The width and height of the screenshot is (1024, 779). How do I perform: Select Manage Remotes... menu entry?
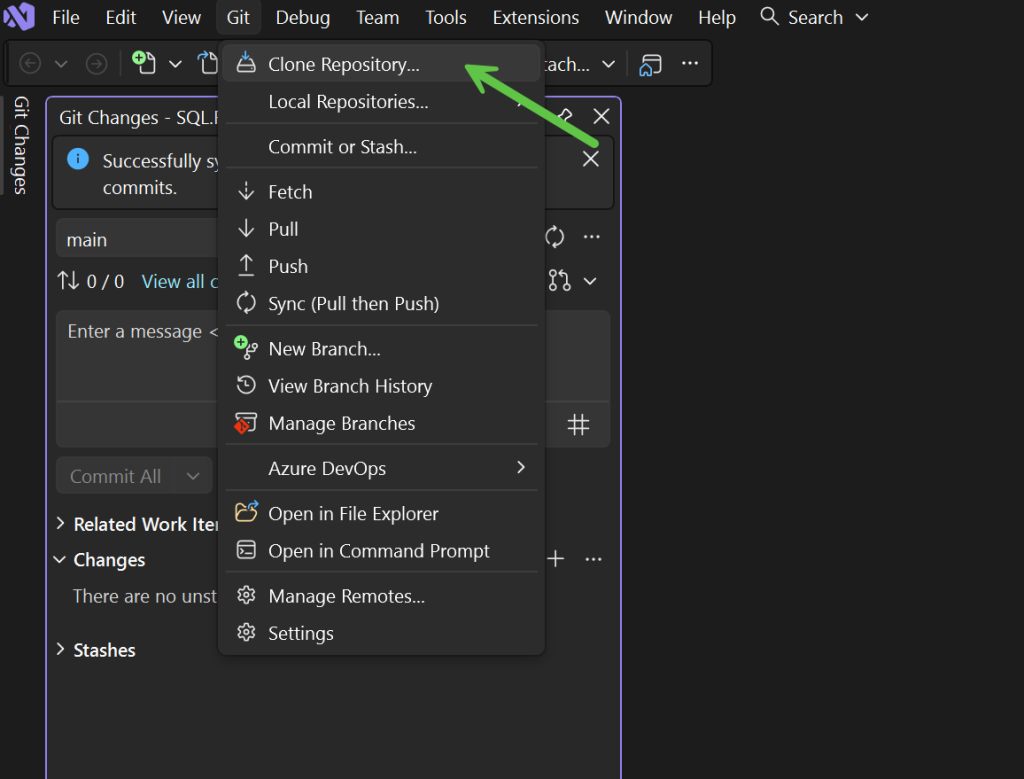[x=381, y=596]
